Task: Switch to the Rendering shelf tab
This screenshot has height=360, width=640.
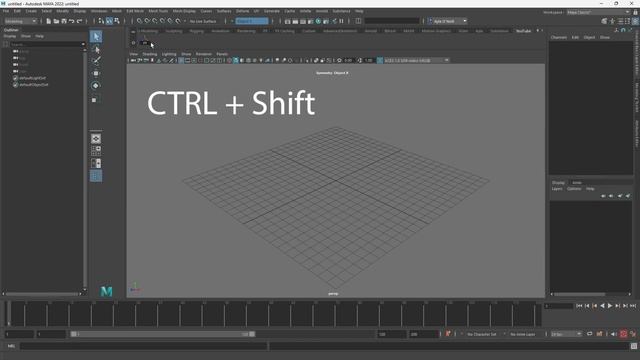Action: point(246,31)
